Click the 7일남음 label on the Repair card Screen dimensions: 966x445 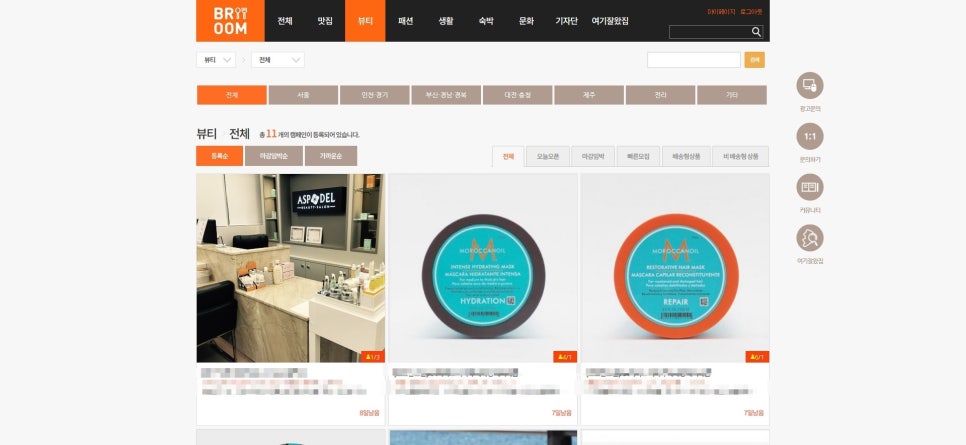[753, 412]
